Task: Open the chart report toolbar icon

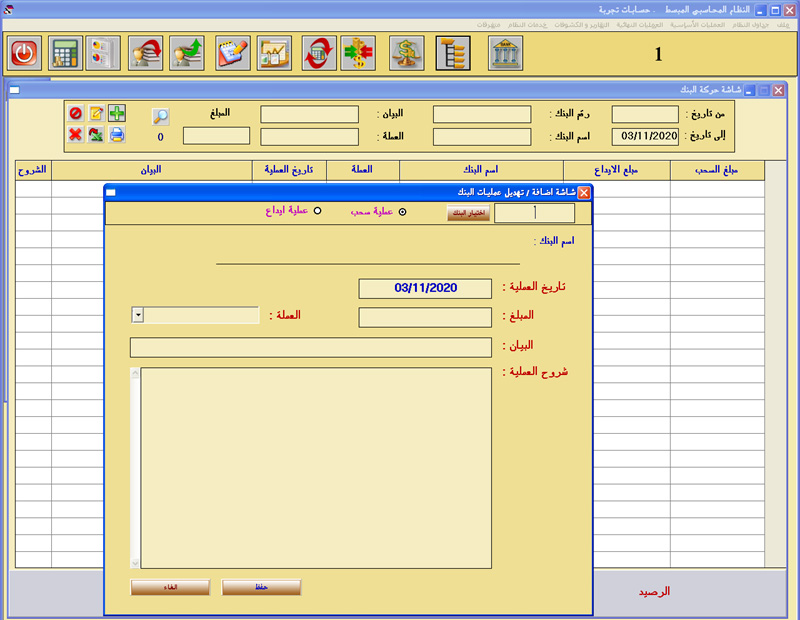Action: tap(274, 52)
